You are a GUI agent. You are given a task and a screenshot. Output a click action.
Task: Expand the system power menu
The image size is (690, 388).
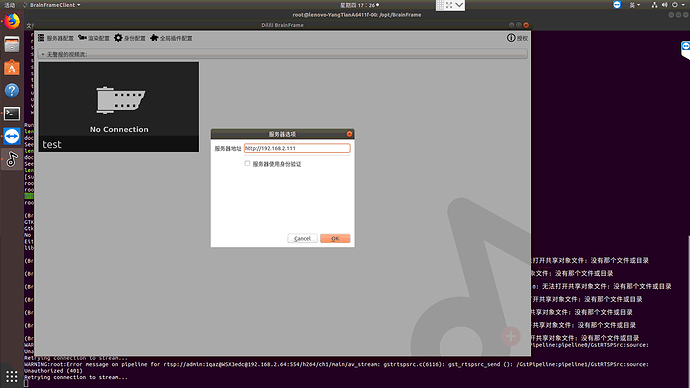679,5
